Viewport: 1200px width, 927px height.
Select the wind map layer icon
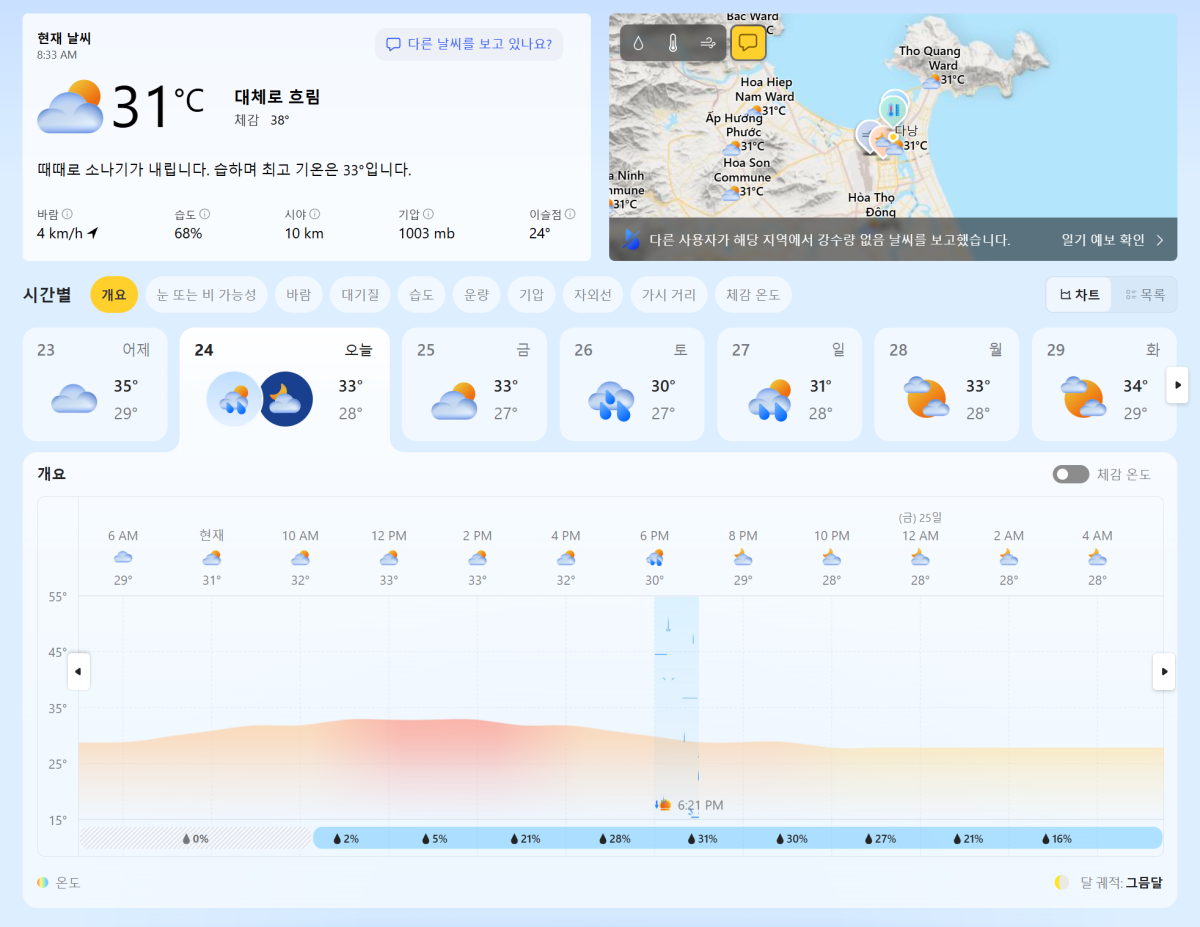coord(708,43)
